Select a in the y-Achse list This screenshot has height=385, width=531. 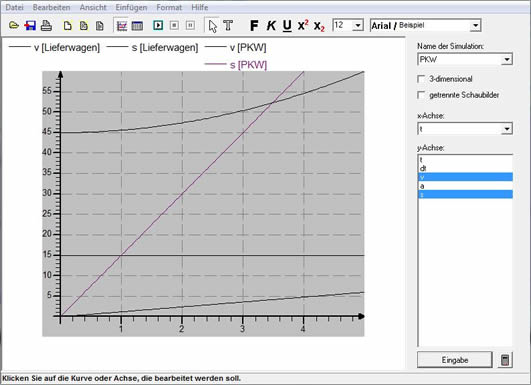coord(465,186)
